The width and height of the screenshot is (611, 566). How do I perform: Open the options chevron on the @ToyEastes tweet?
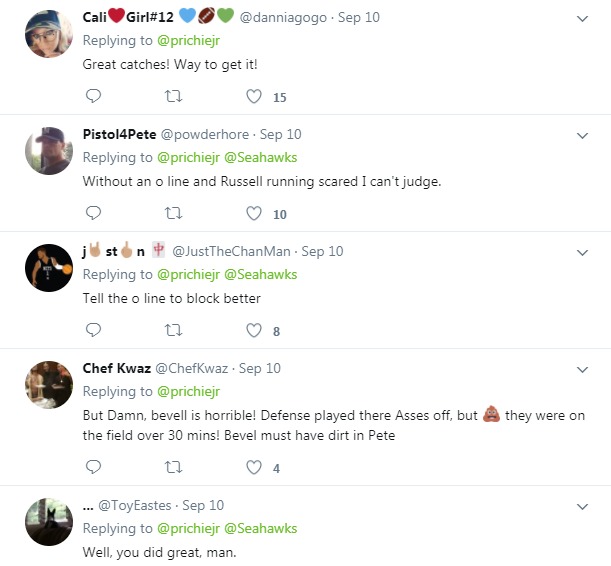tap(583, 506)
